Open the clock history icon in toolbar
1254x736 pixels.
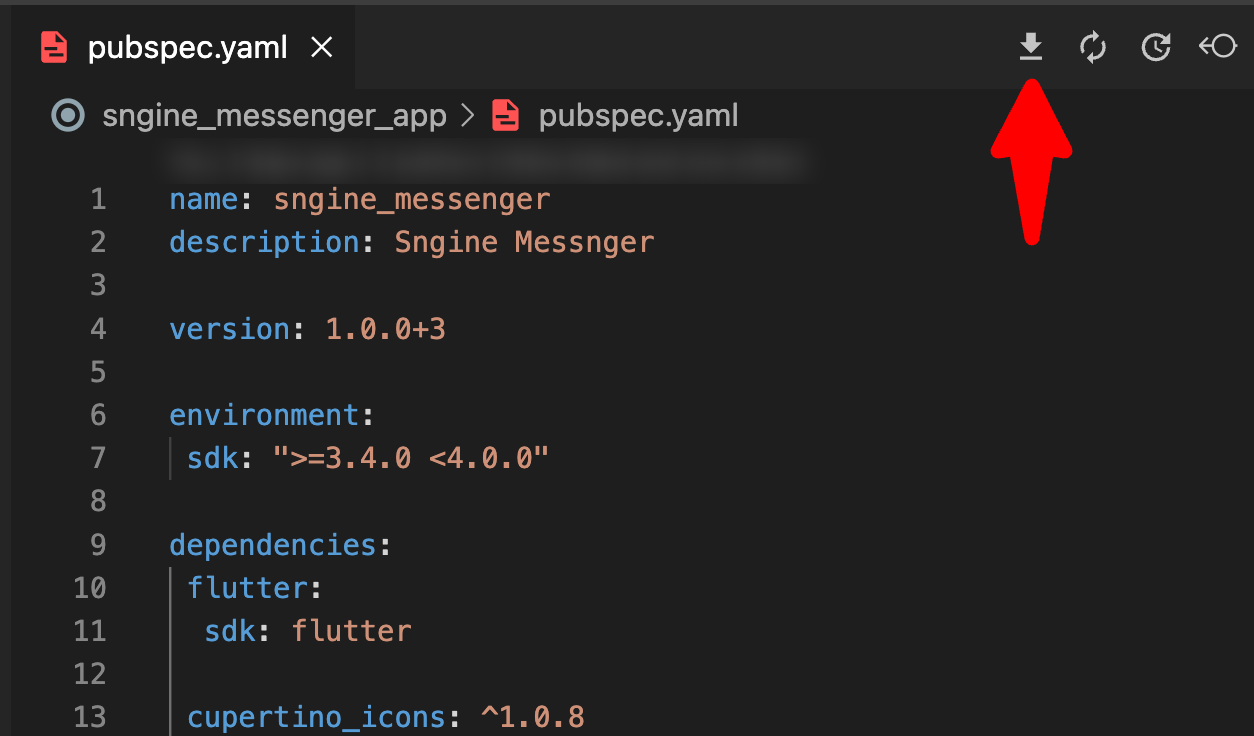[1156, 47]
